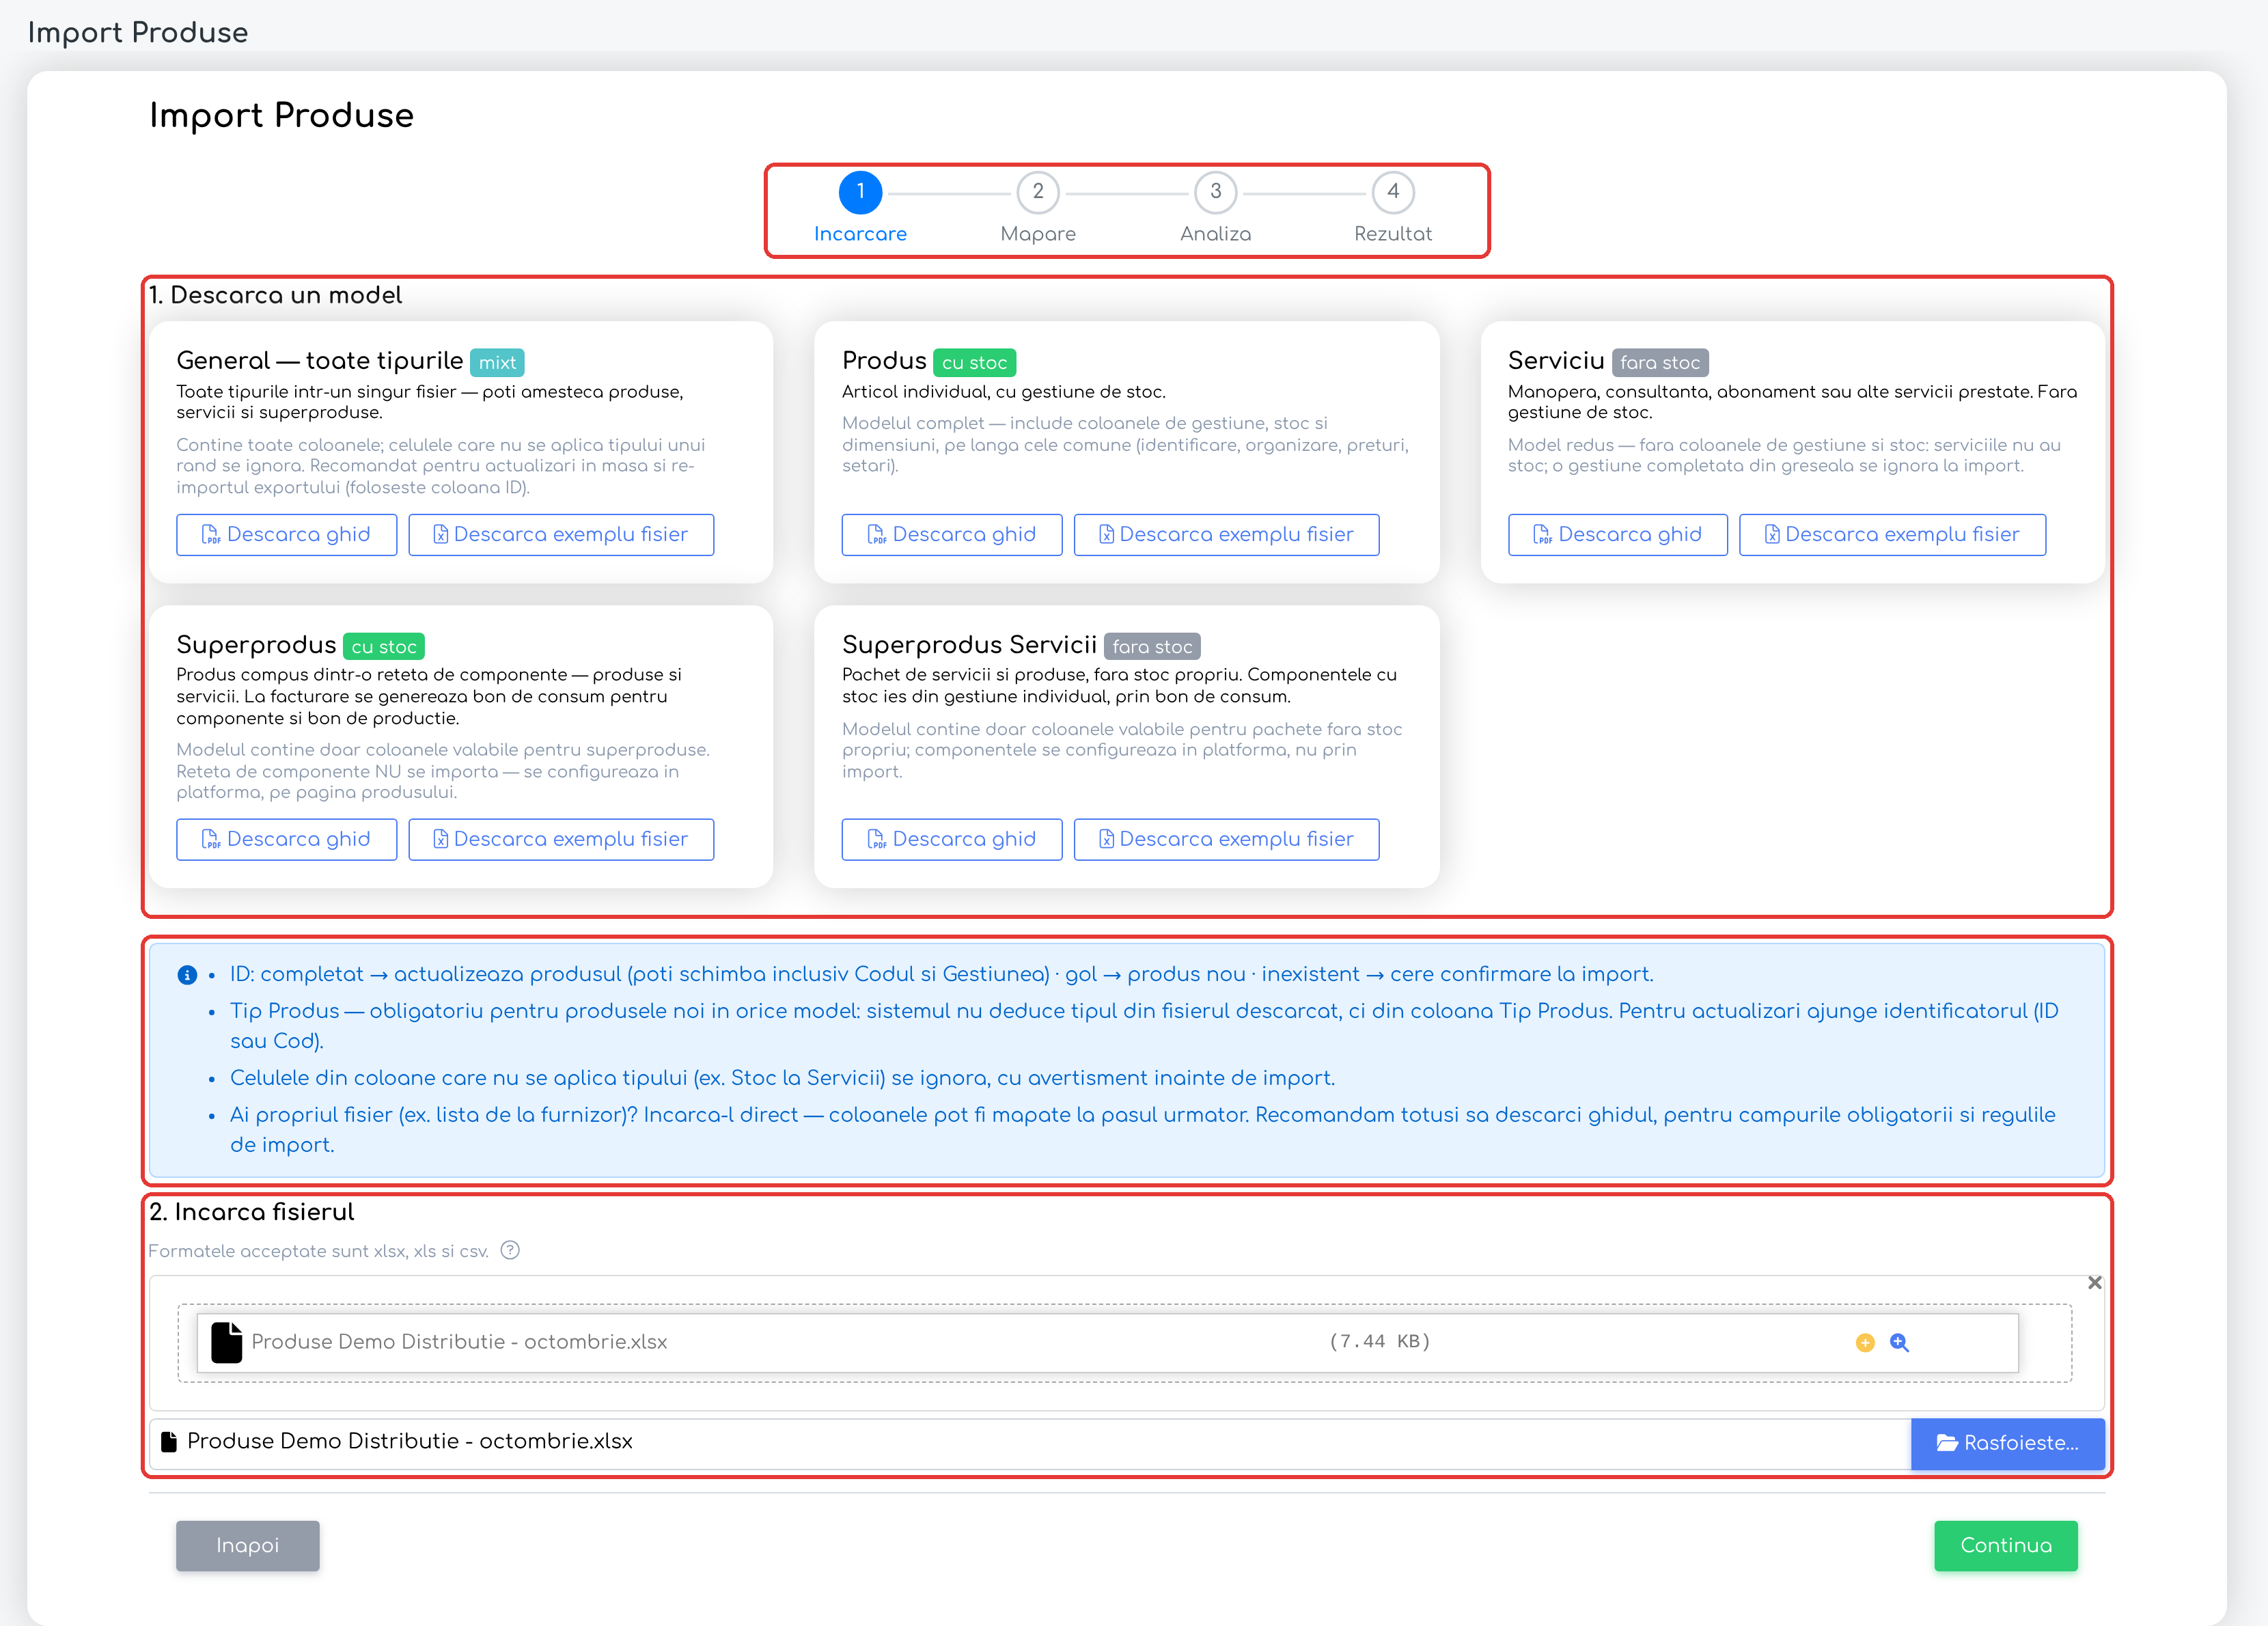The width and height of the screenshot is (2268, 1626).
Task: Download guide for Produs model
Action: pyautogui.click(x=952, y=534)
